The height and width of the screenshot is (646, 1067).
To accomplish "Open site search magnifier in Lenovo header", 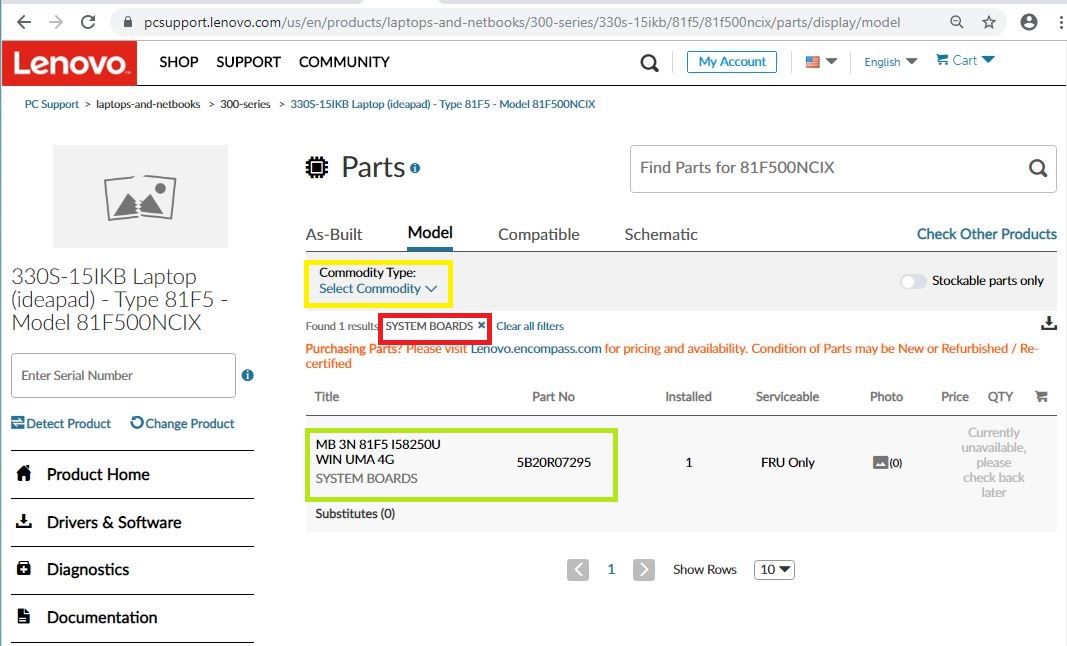I will point(649,63).
